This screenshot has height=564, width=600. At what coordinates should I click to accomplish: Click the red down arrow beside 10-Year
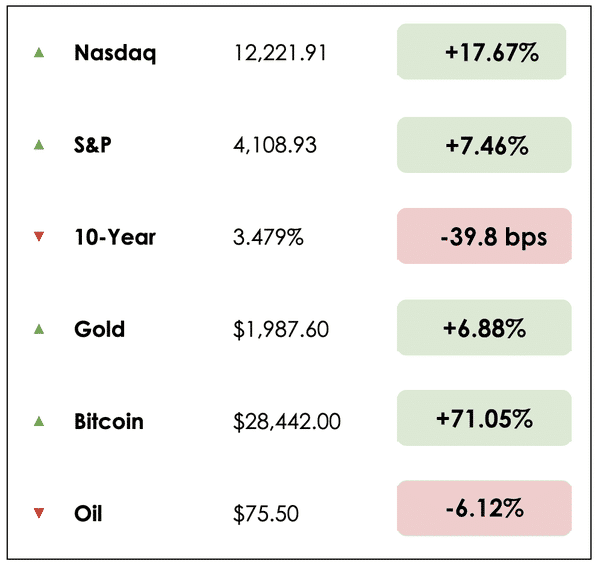39,237
